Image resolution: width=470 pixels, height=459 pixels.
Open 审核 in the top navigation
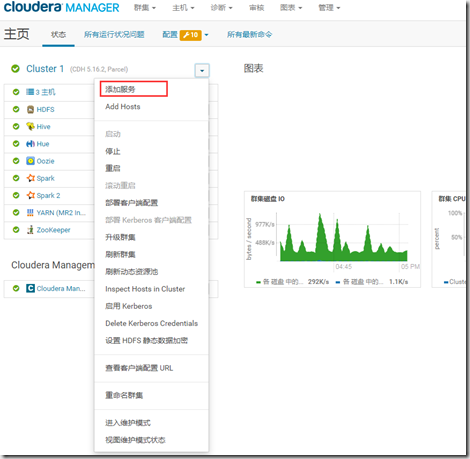(257, 8)
